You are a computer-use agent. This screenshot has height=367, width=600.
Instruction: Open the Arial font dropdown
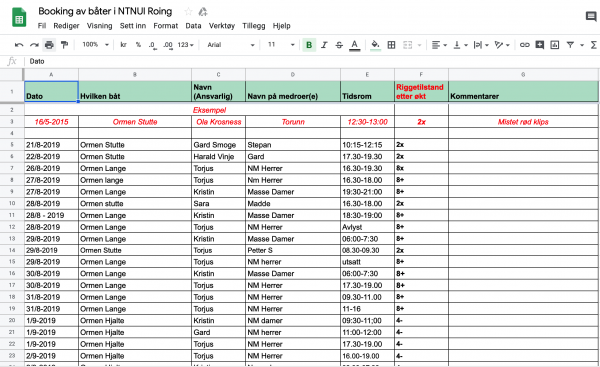pyautogui.click(x=231, y=45)
